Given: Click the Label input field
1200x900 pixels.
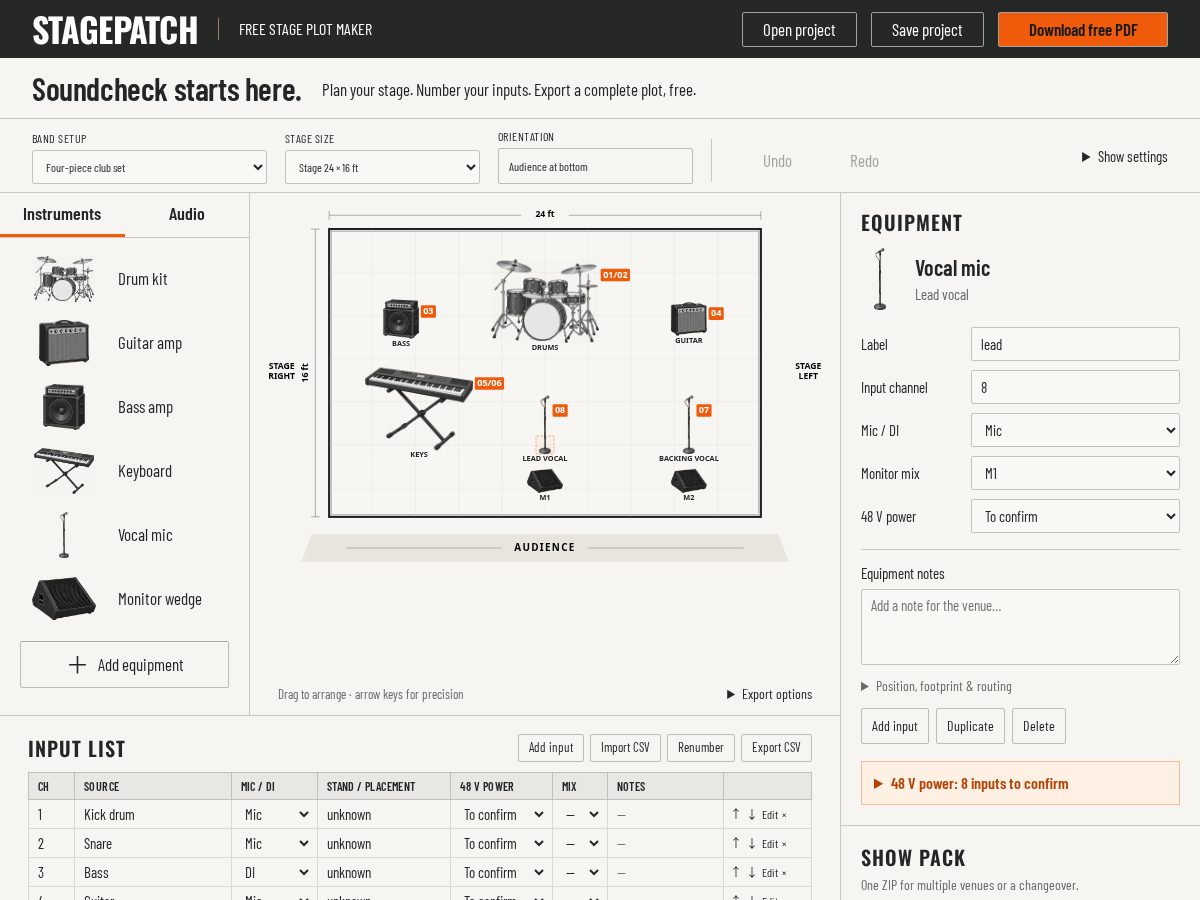Looking at the screenshot, I should tap(1075, 344).
